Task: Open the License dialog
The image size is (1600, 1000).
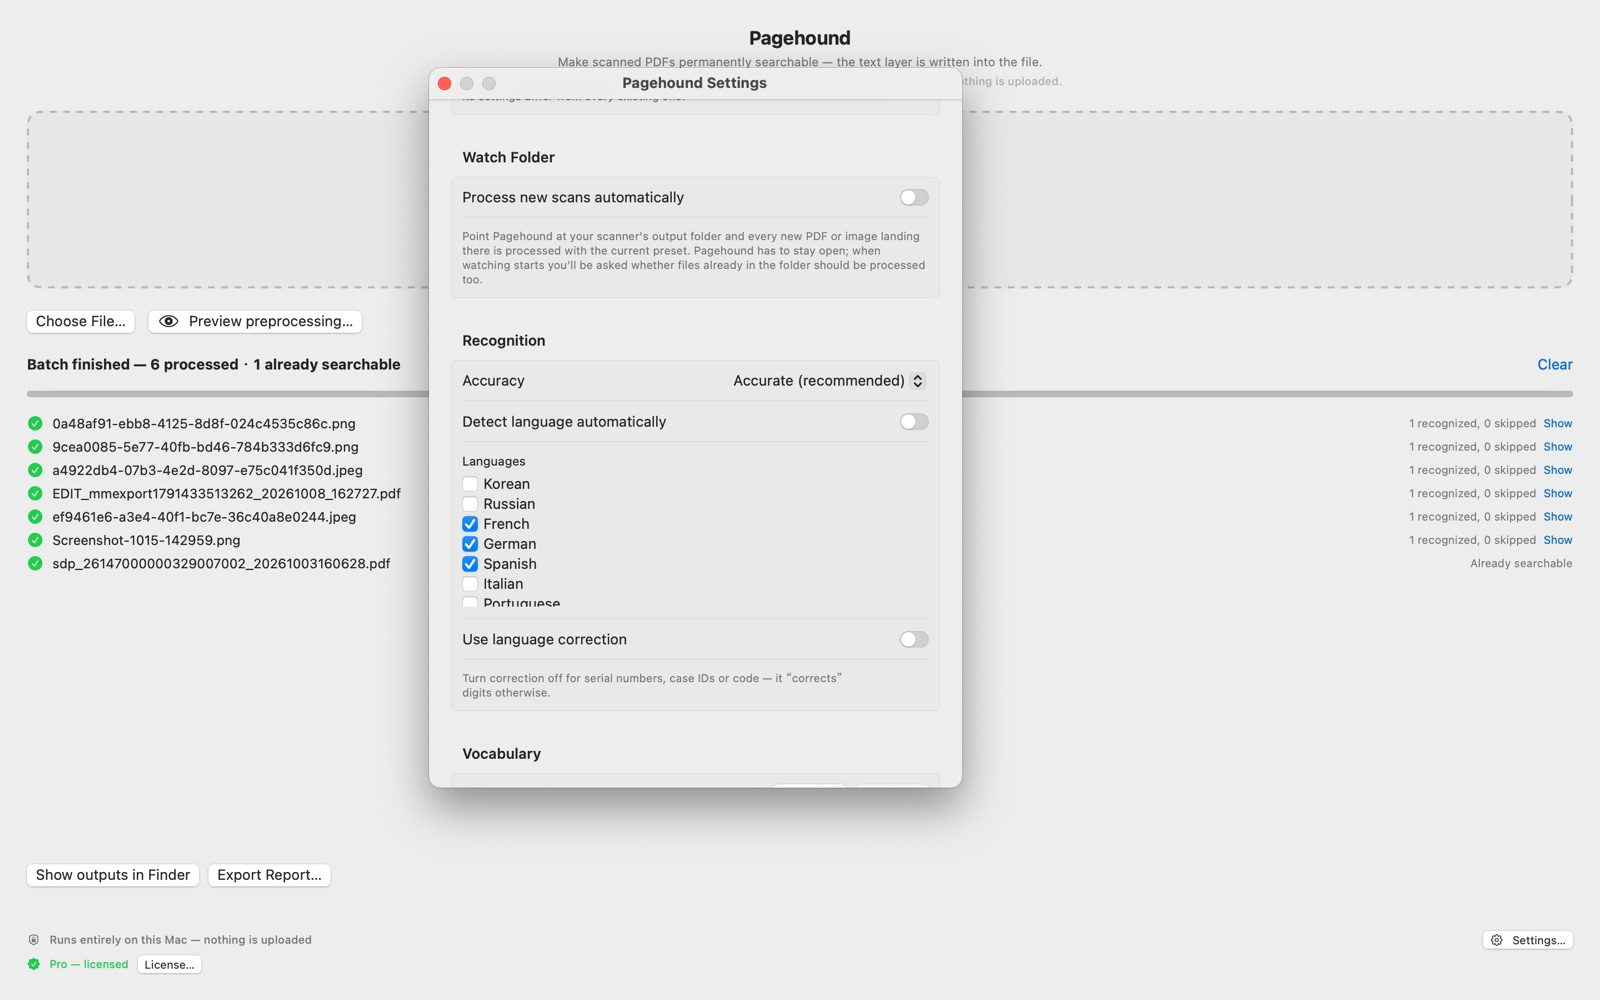Action: point(169,965)
